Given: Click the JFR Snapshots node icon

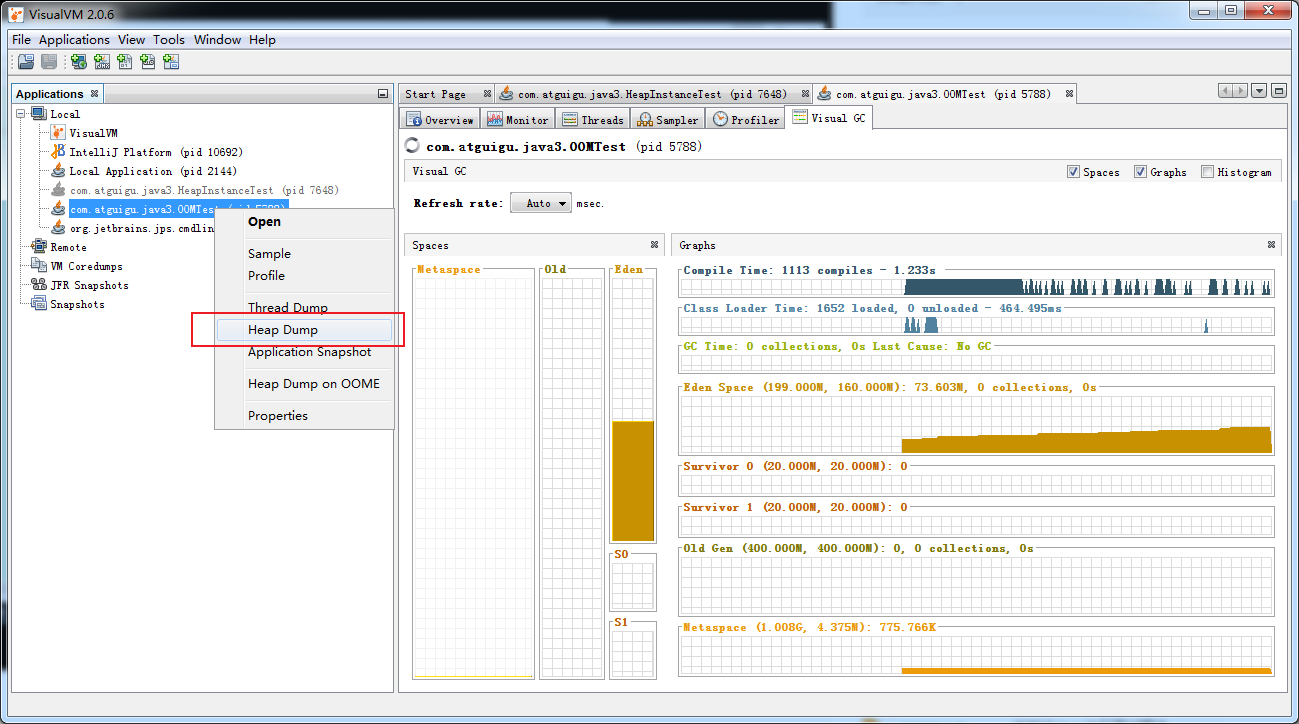Looking at the screenshot, I should (x=39, y=285).
